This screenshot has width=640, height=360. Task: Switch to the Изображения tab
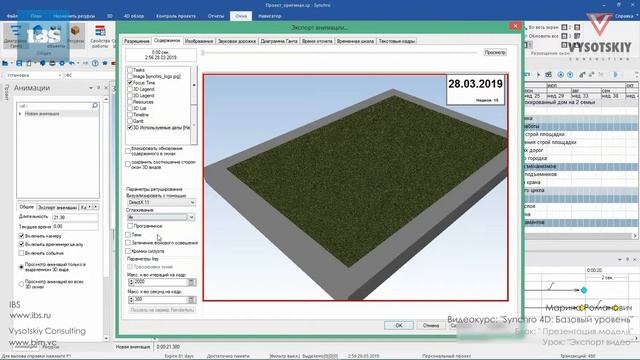pos(199,41)
